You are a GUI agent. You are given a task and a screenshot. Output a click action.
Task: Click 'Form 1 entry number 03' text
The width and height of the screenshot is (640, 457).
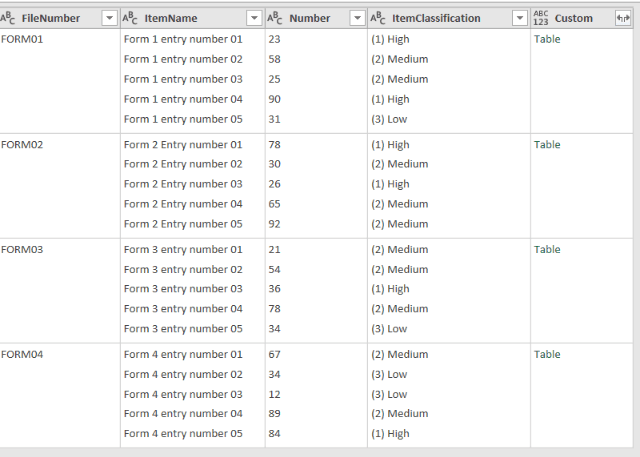tap(183, 79)
